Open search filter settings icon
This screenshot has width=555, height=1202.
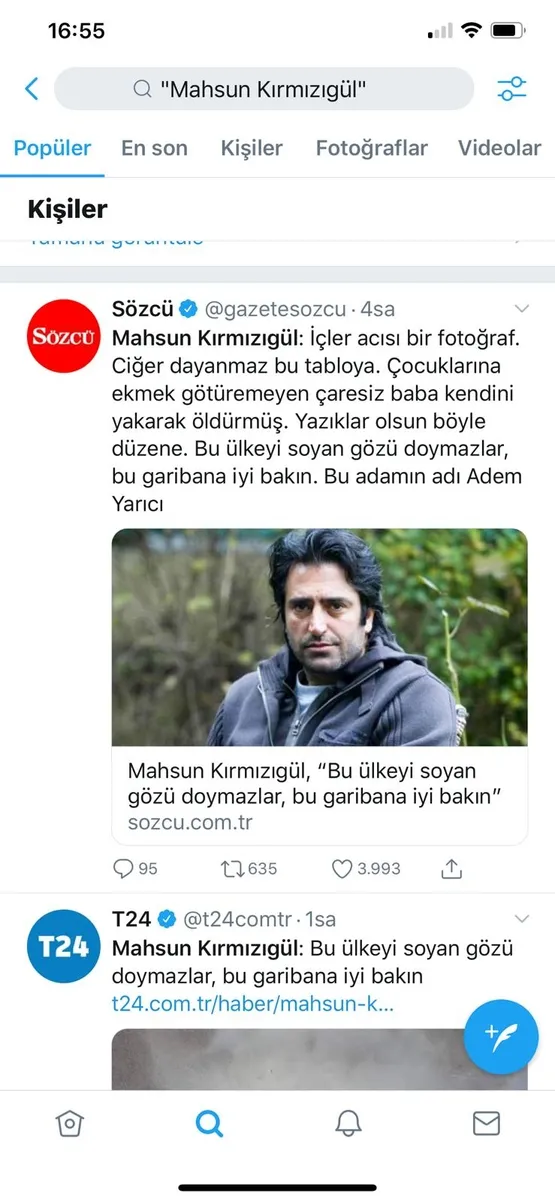coord(511,89)
